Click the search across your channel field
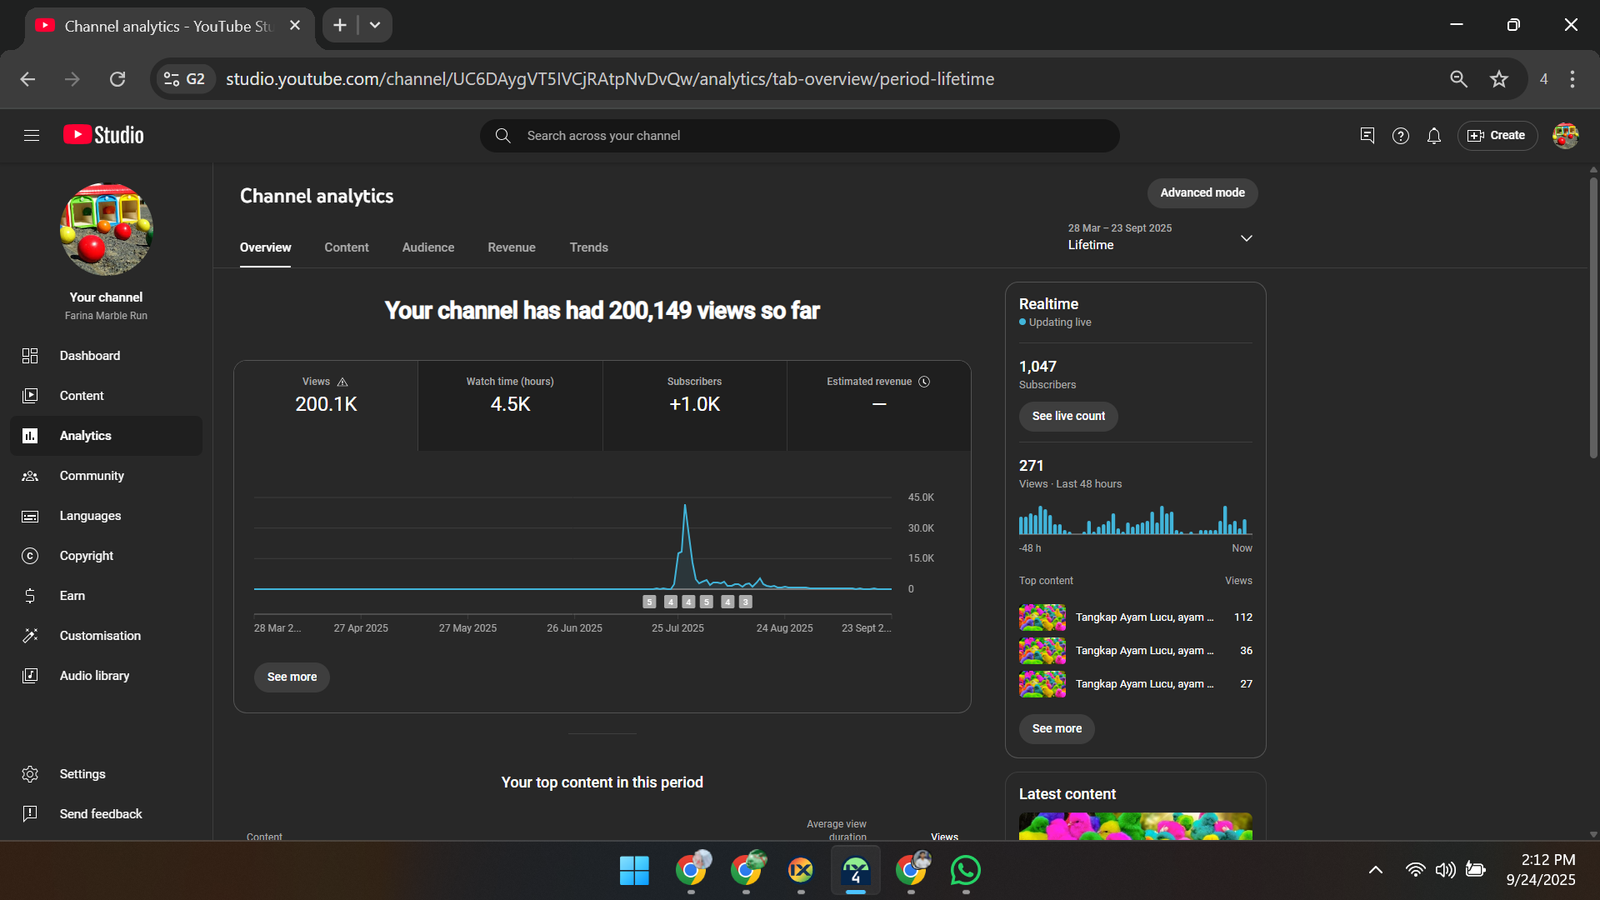The width and height of the screenshot is (1600, 900). point(800,136)
